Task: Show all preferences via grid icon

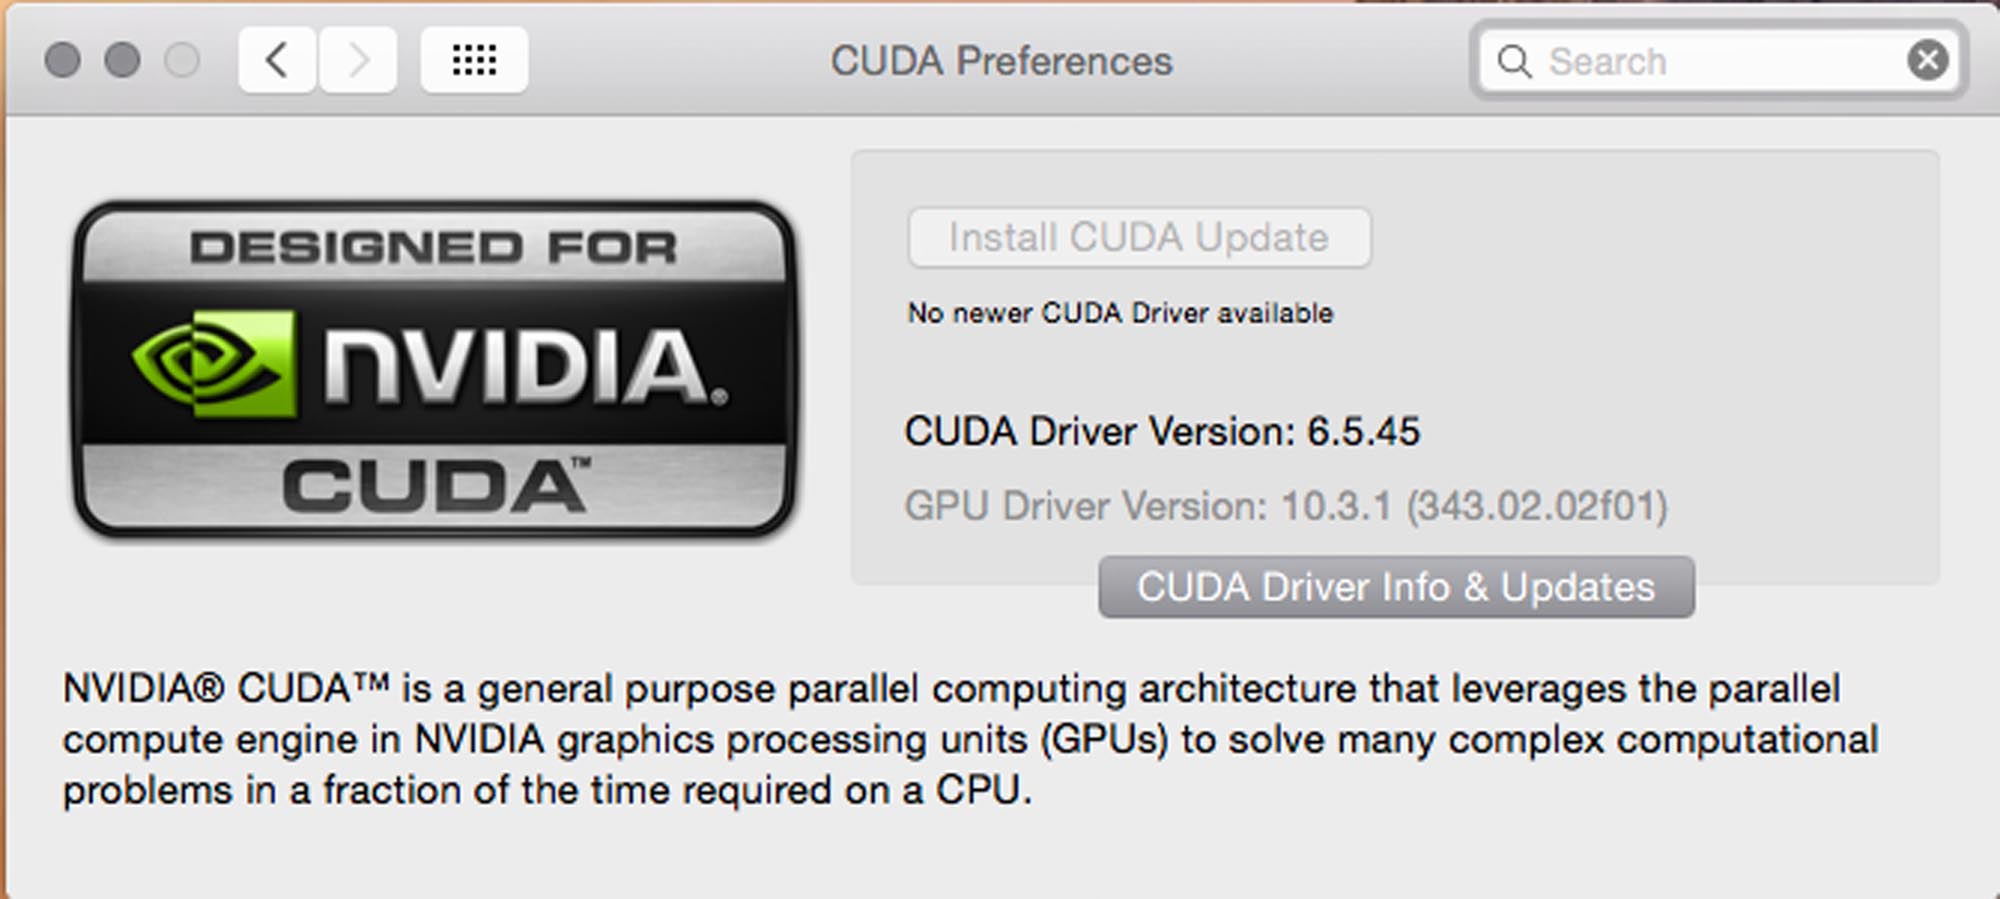Action: coord(474,60)
